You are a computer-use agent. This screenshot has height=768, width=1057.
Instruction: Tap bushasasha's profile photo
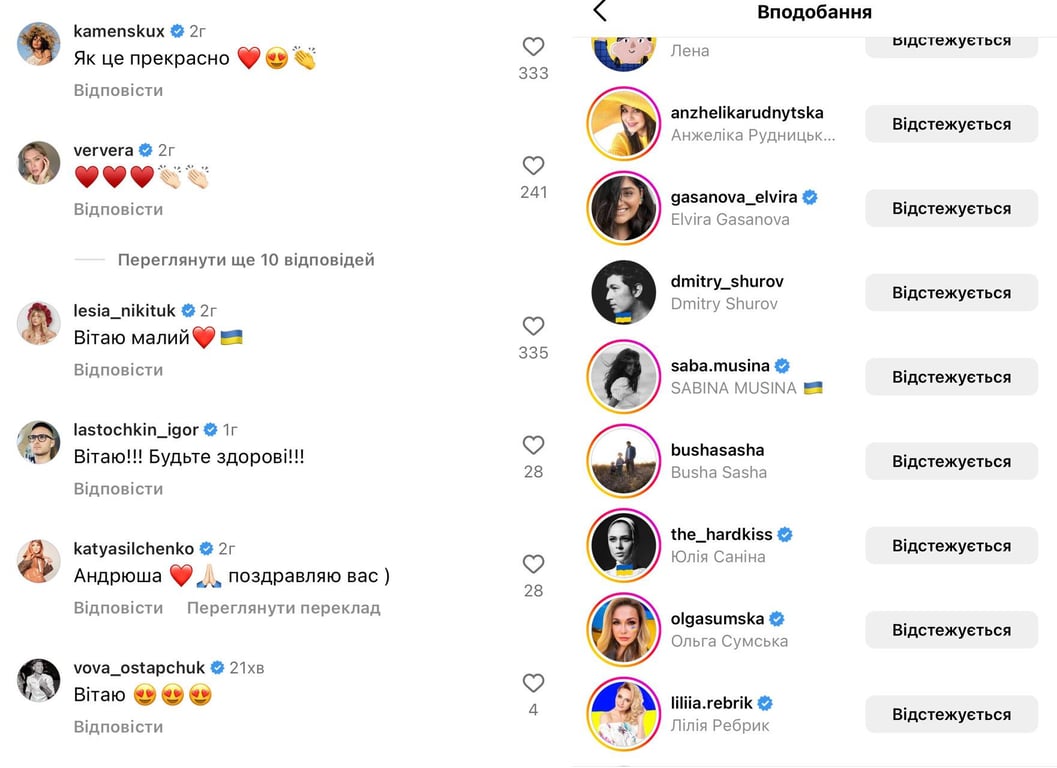point(623,461)
